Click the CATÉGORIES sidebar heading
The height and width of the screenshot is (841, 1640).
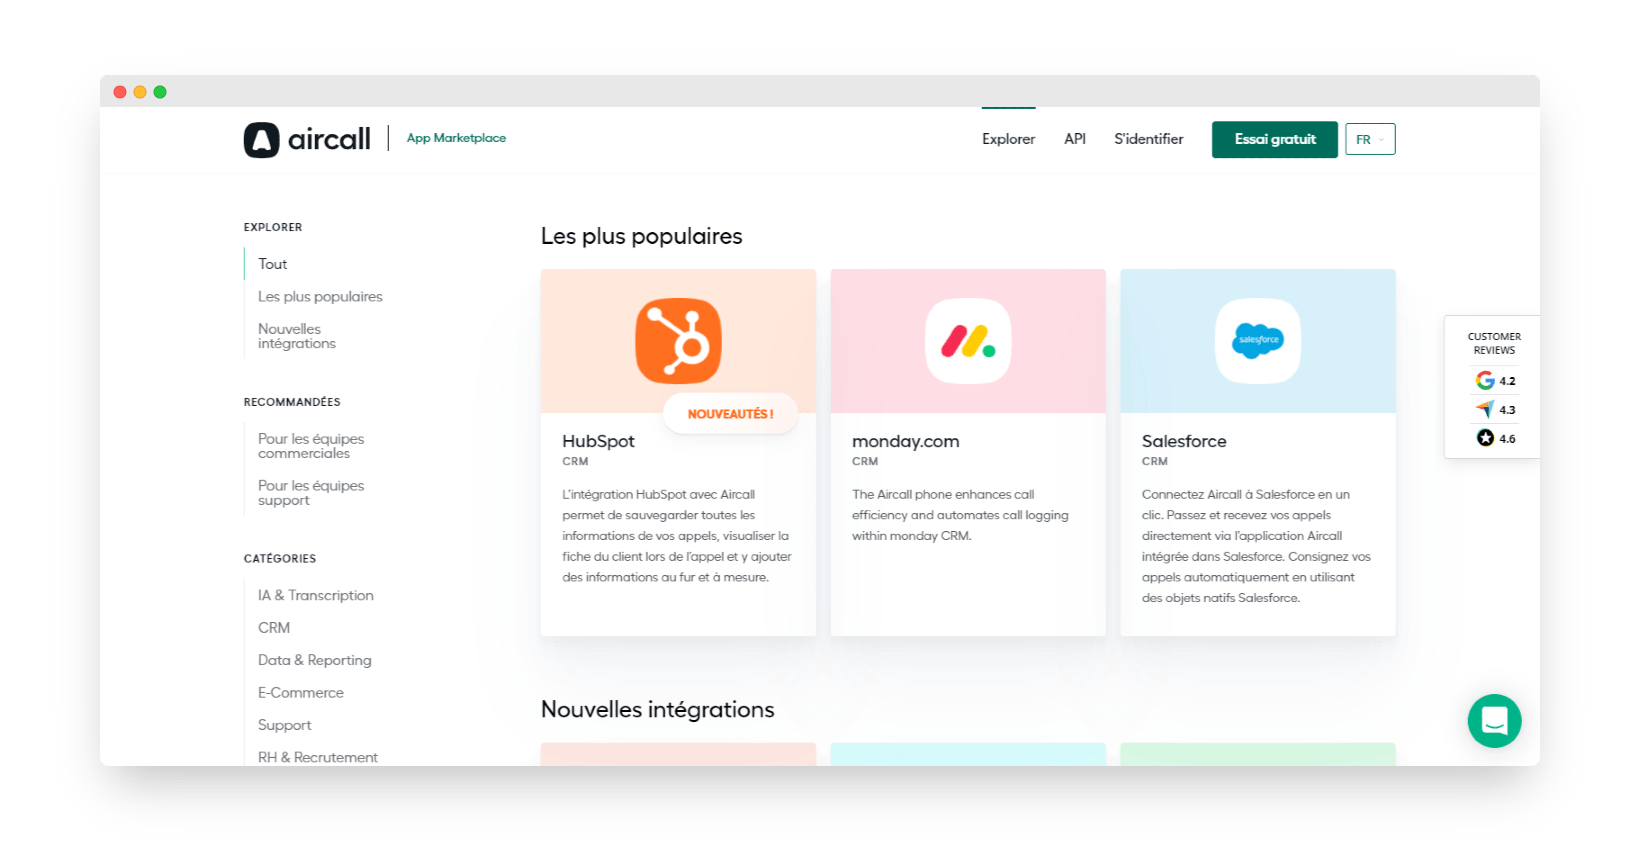click(x=280, y=559)
